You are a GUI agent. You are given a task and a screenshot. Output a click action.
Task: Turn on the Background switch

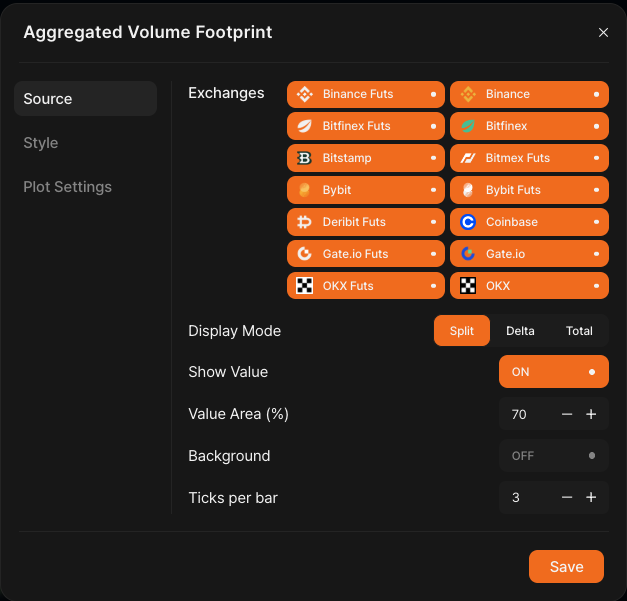554,456
